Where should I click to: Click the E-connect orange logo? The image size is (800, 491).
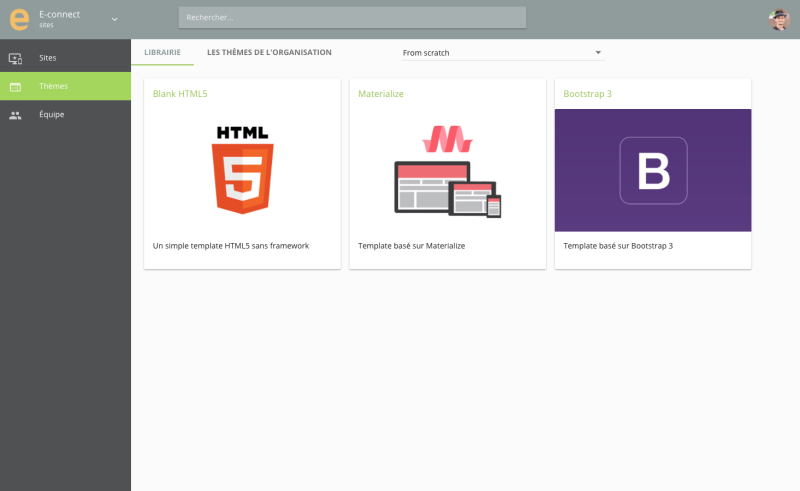click(x=19, y=19)
